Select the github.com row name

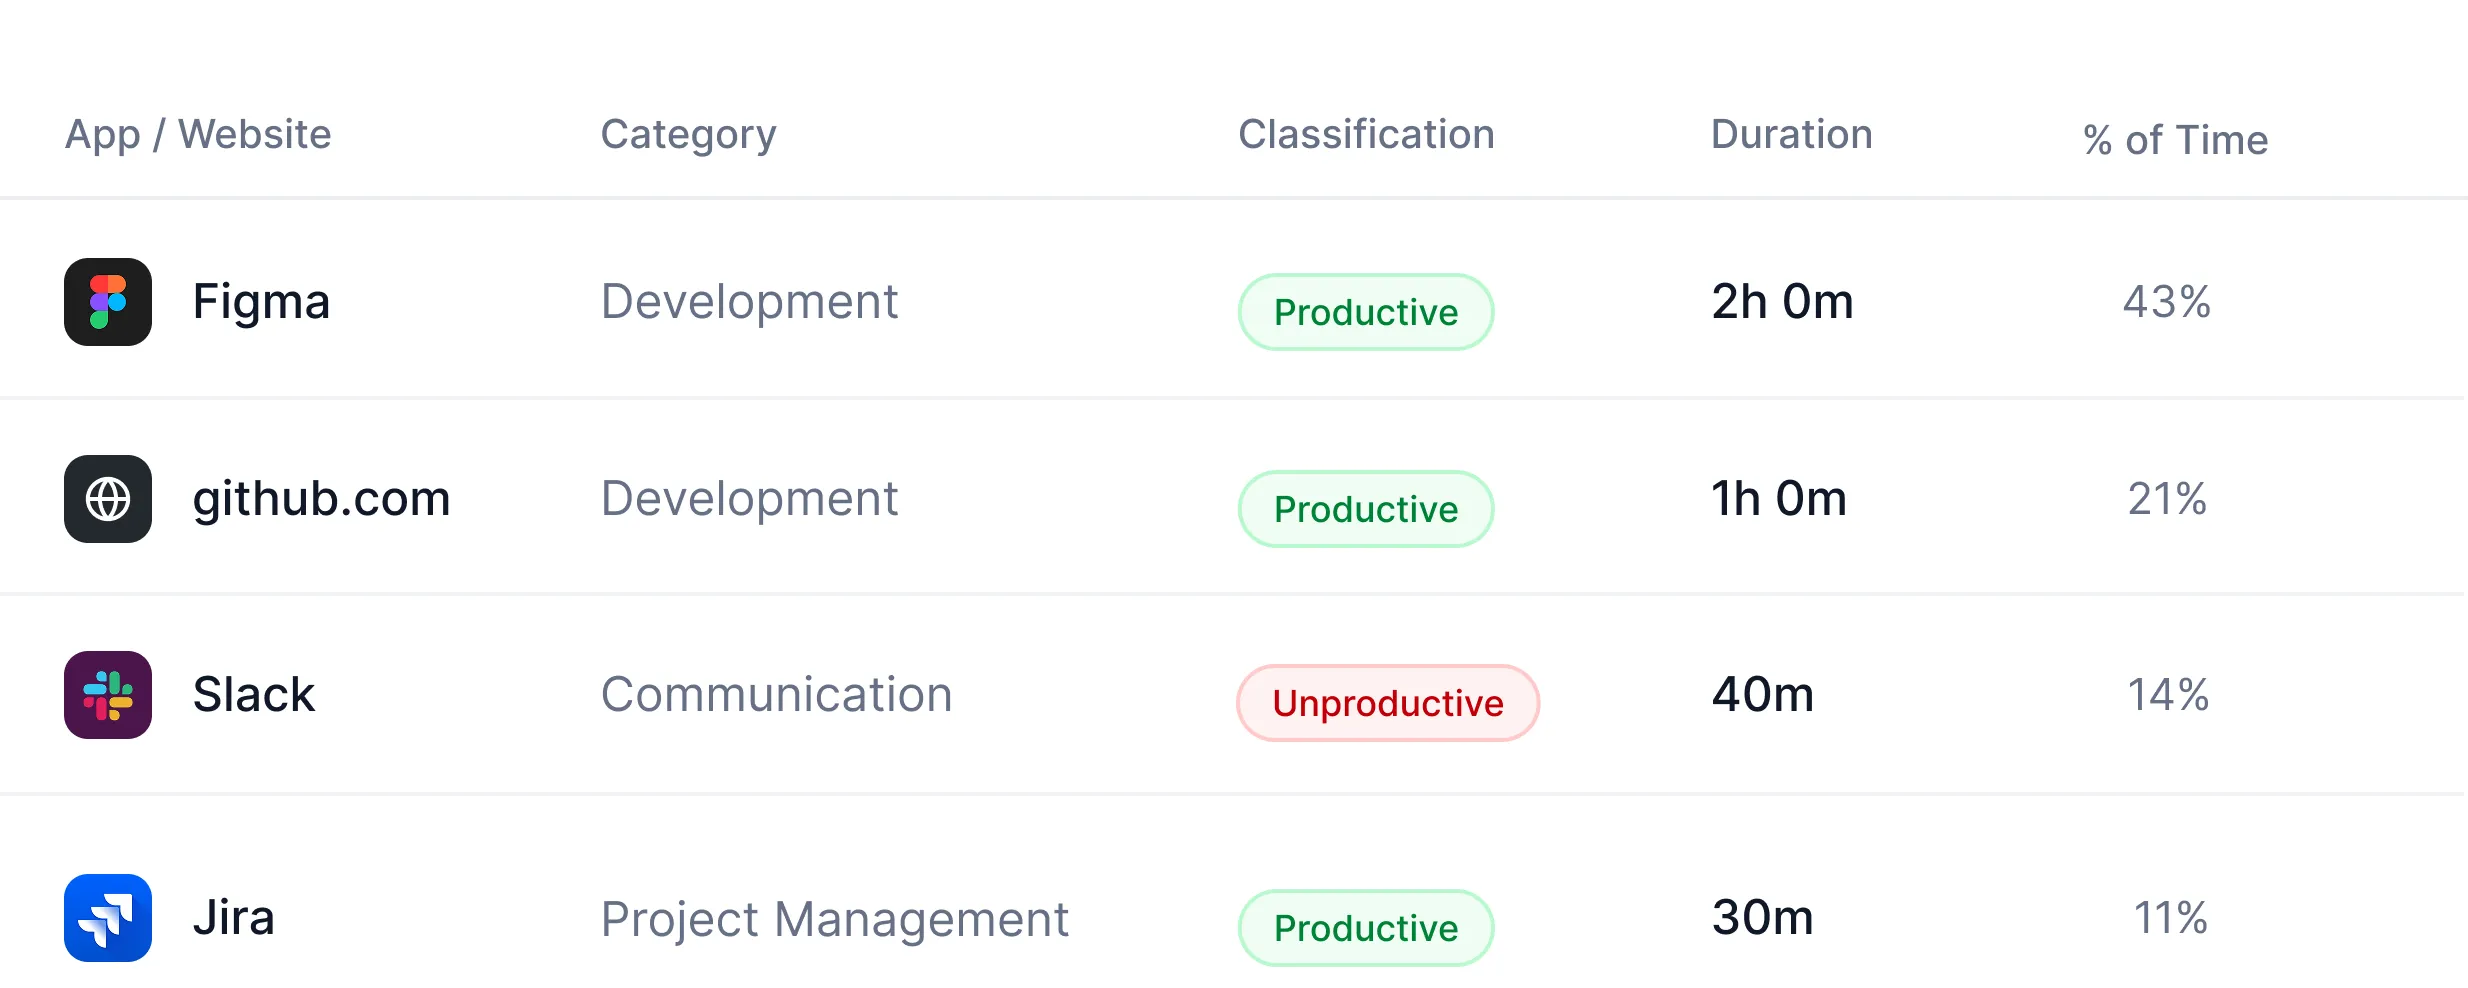pos(321,499)
